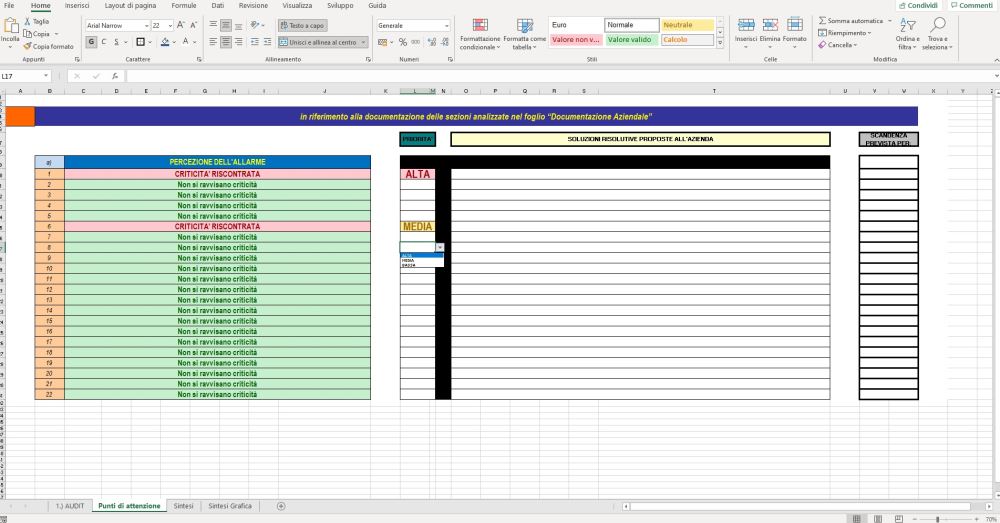Click the percent style icon
The height and width of the screenshot is (523, 1000).
click(402, 42)
